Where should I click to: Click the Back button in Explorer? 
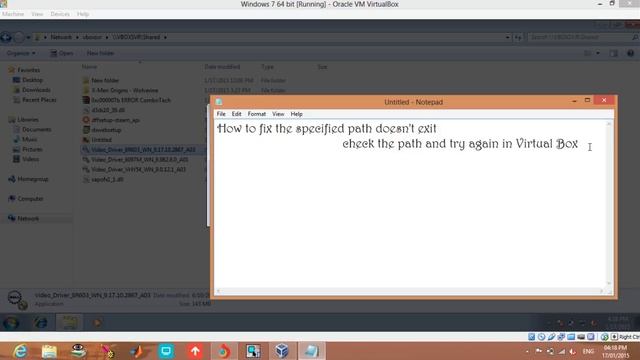coord(6,37)
